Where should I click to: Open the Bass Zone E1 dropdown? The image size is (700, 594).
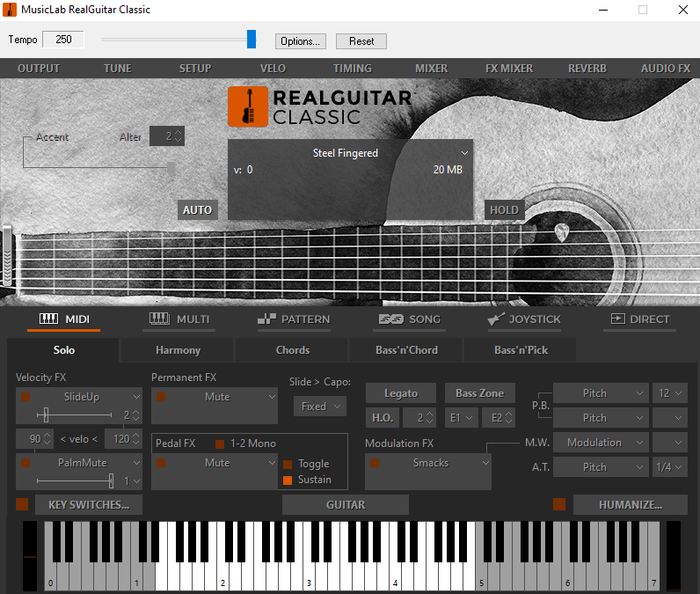pos(461,418)
